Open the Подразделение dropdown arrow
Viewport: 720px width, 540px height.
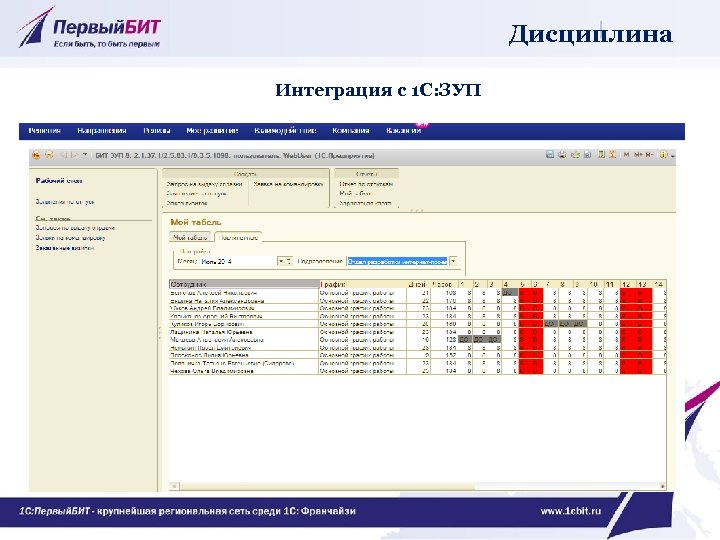(453, 261)
